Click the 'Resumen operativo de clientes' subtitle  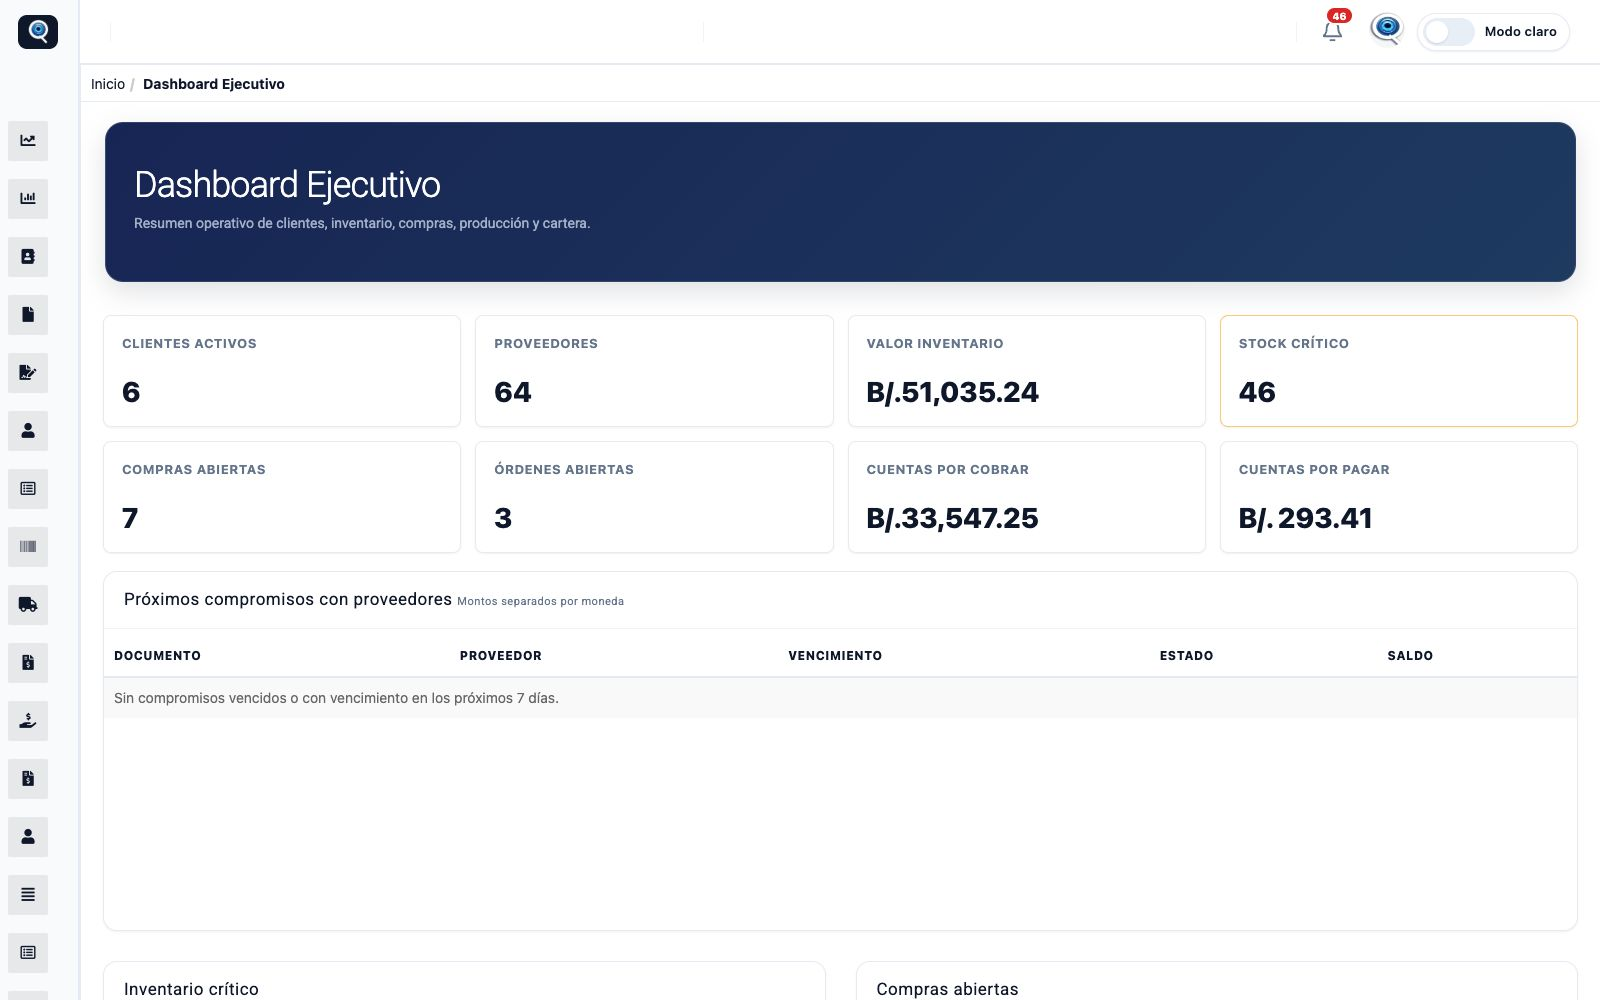click(x=362, y=223)
